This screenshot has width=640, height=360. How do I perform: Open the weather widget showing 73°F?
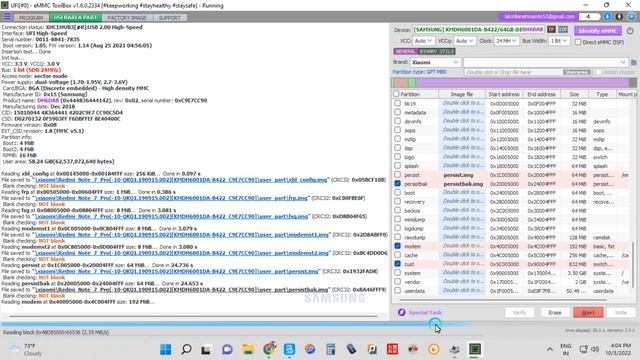[x=25, y=349]
